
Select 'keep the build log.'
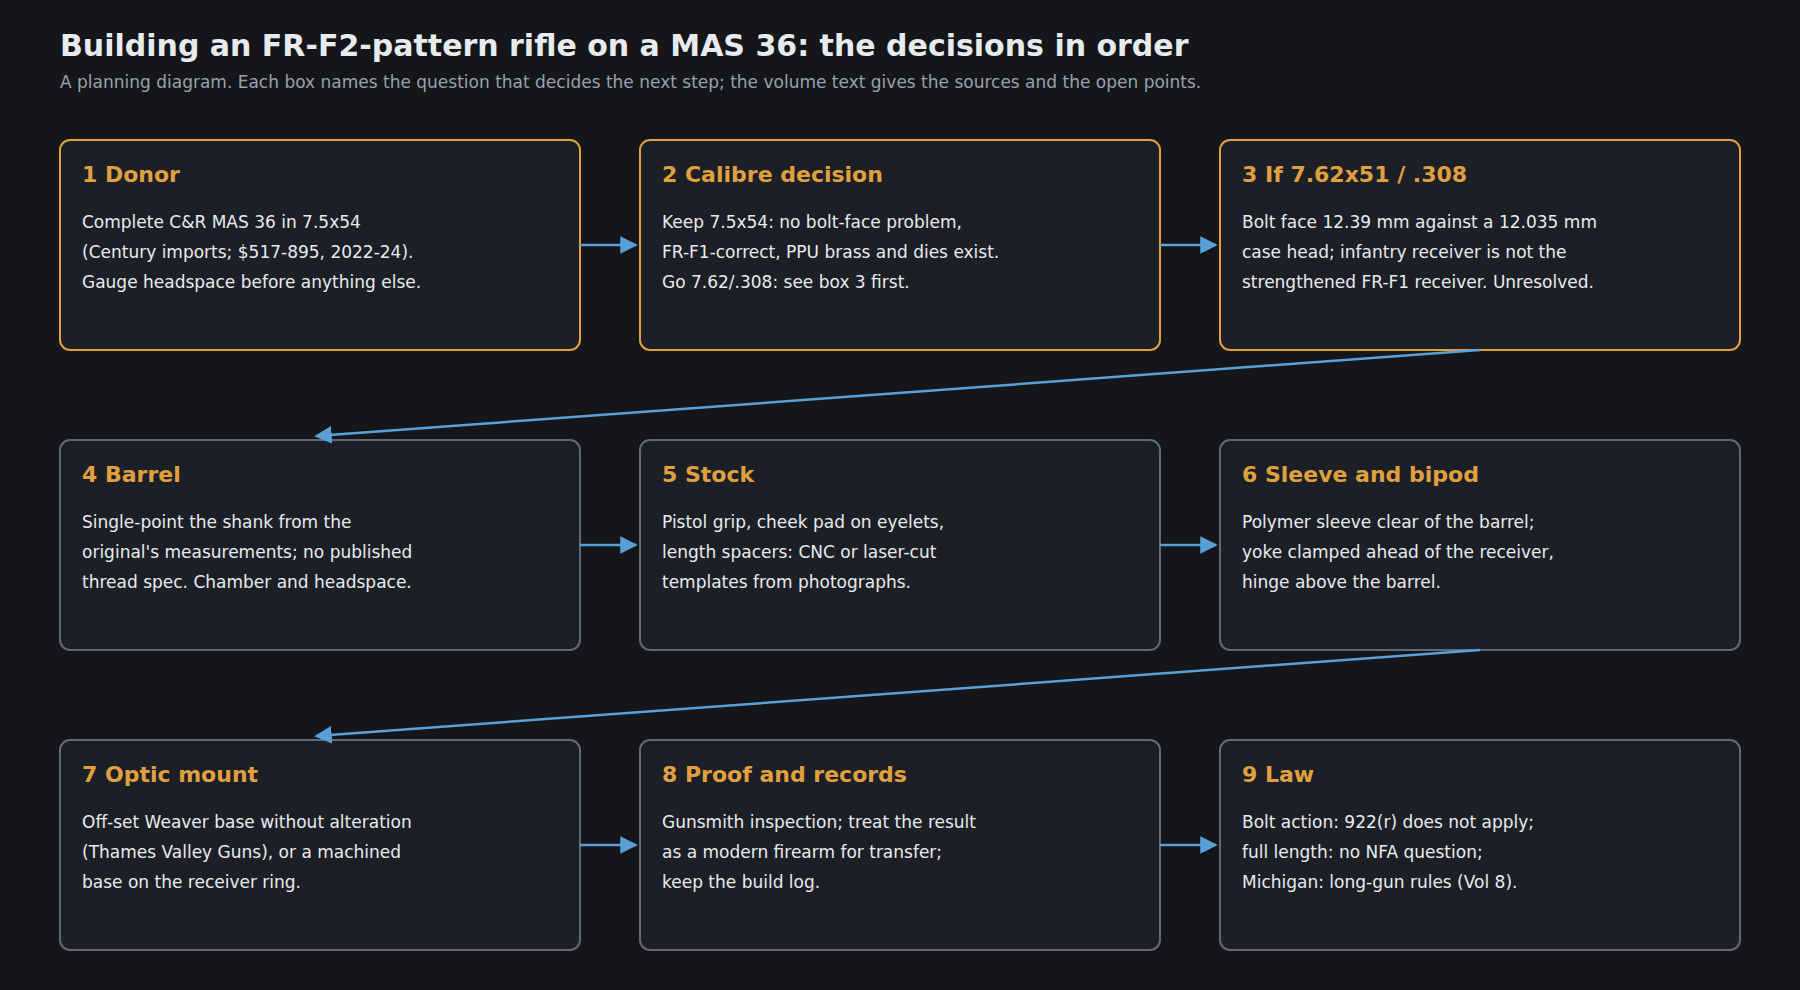point(741,882)
